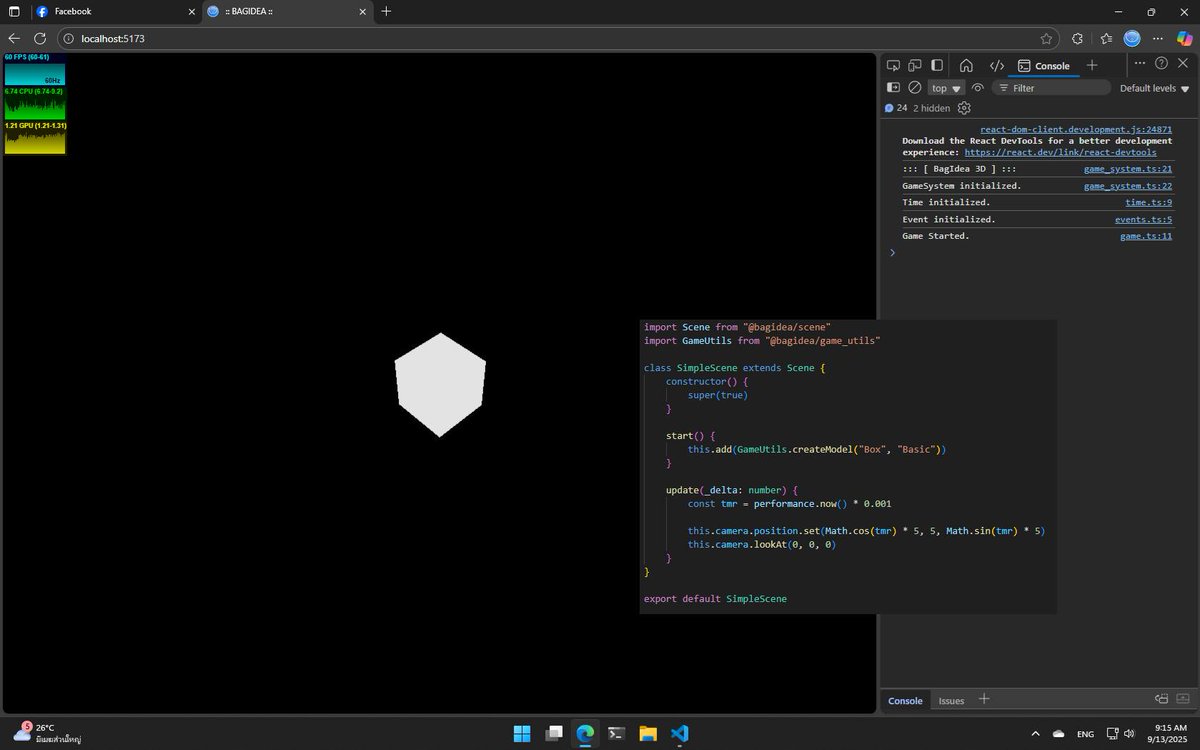Open the 'top' JavaScript context dropdown

click(946, 88)
